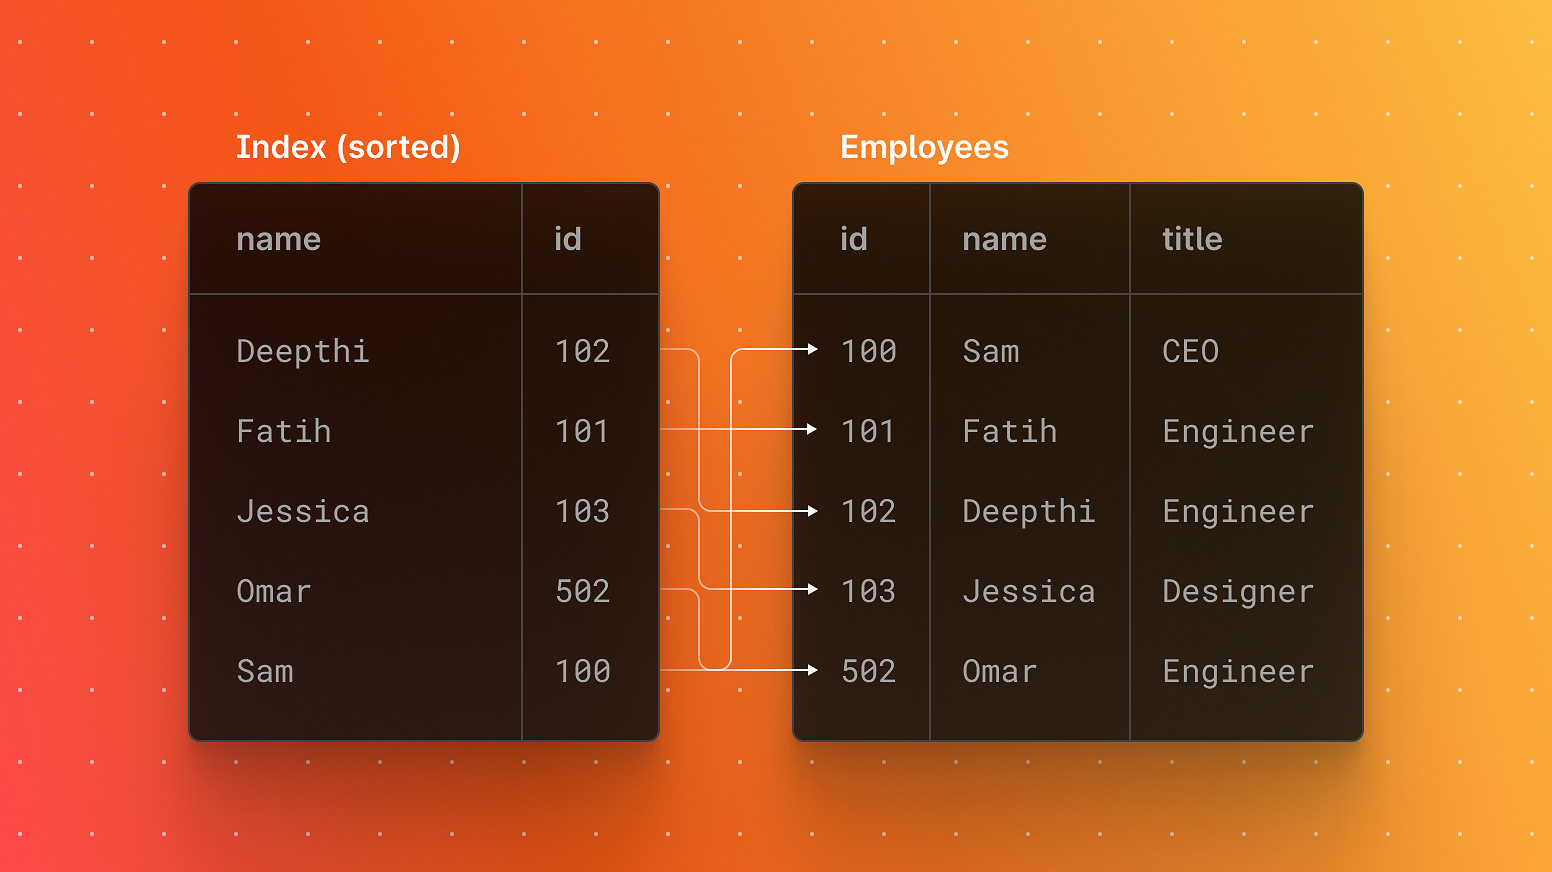The width and height of the screenshot is (1552, 872).
Task: Click id 100 in the Employees table
Action: (x=868, y=351)
